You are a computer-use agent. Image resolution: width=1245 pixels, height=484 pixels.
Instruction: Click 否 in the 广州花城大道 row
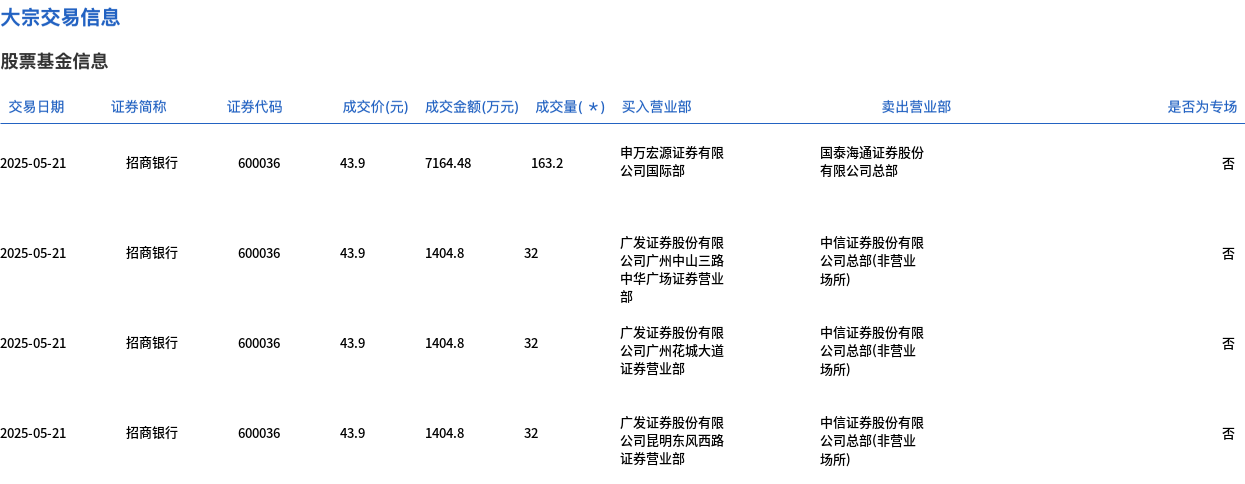click(x=1228, y=343)
